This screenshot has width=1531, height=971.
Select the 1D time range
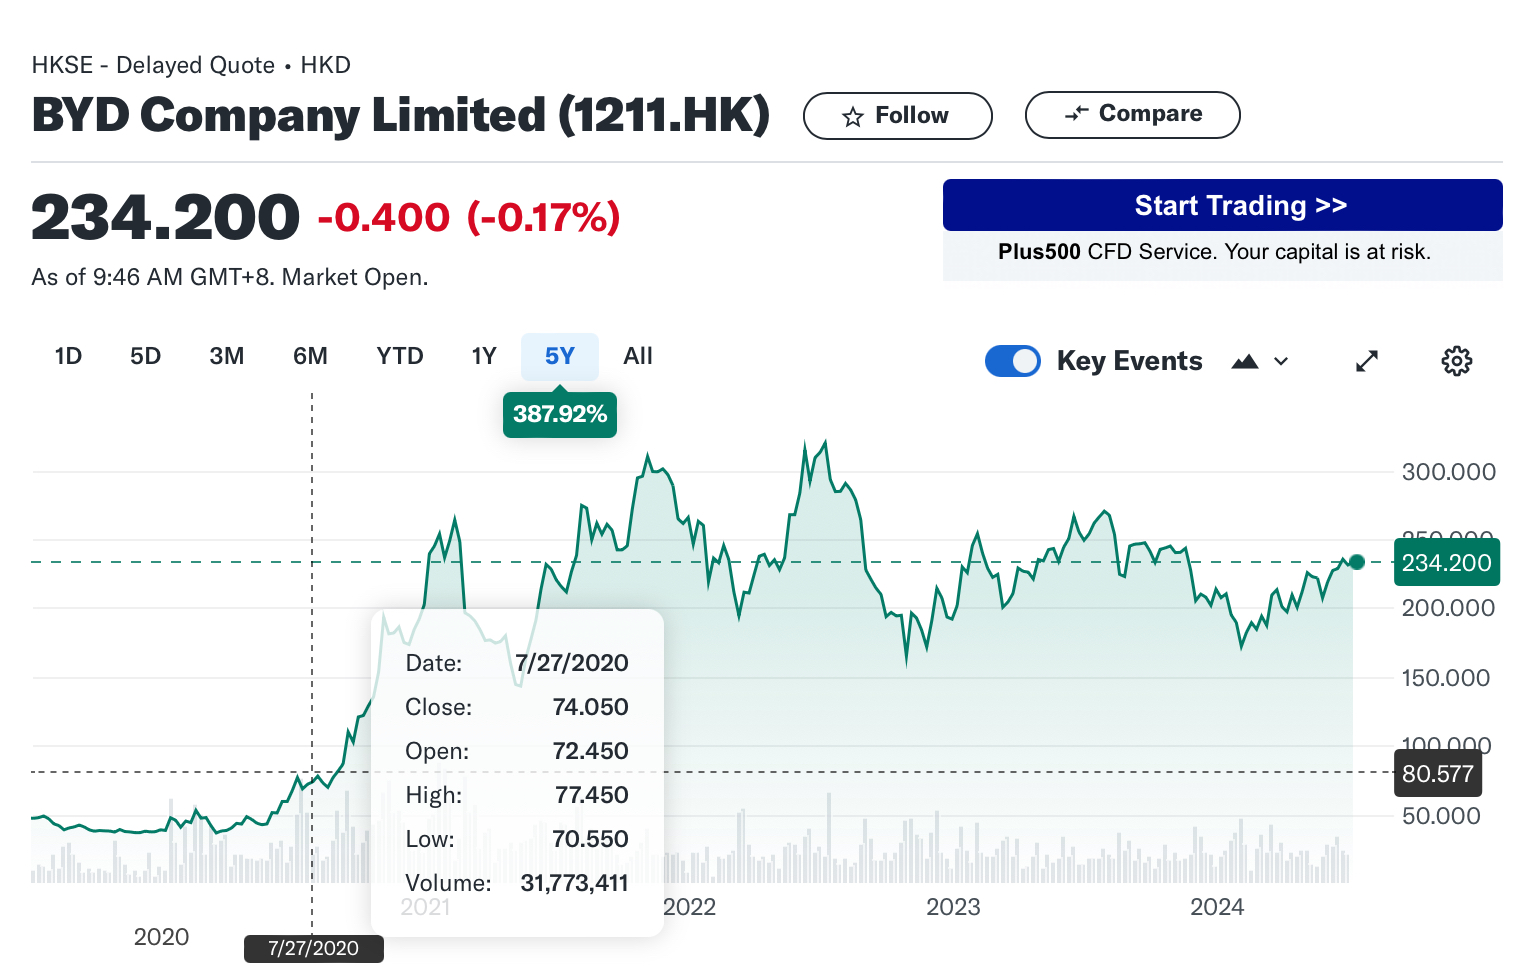click(68, 356)
